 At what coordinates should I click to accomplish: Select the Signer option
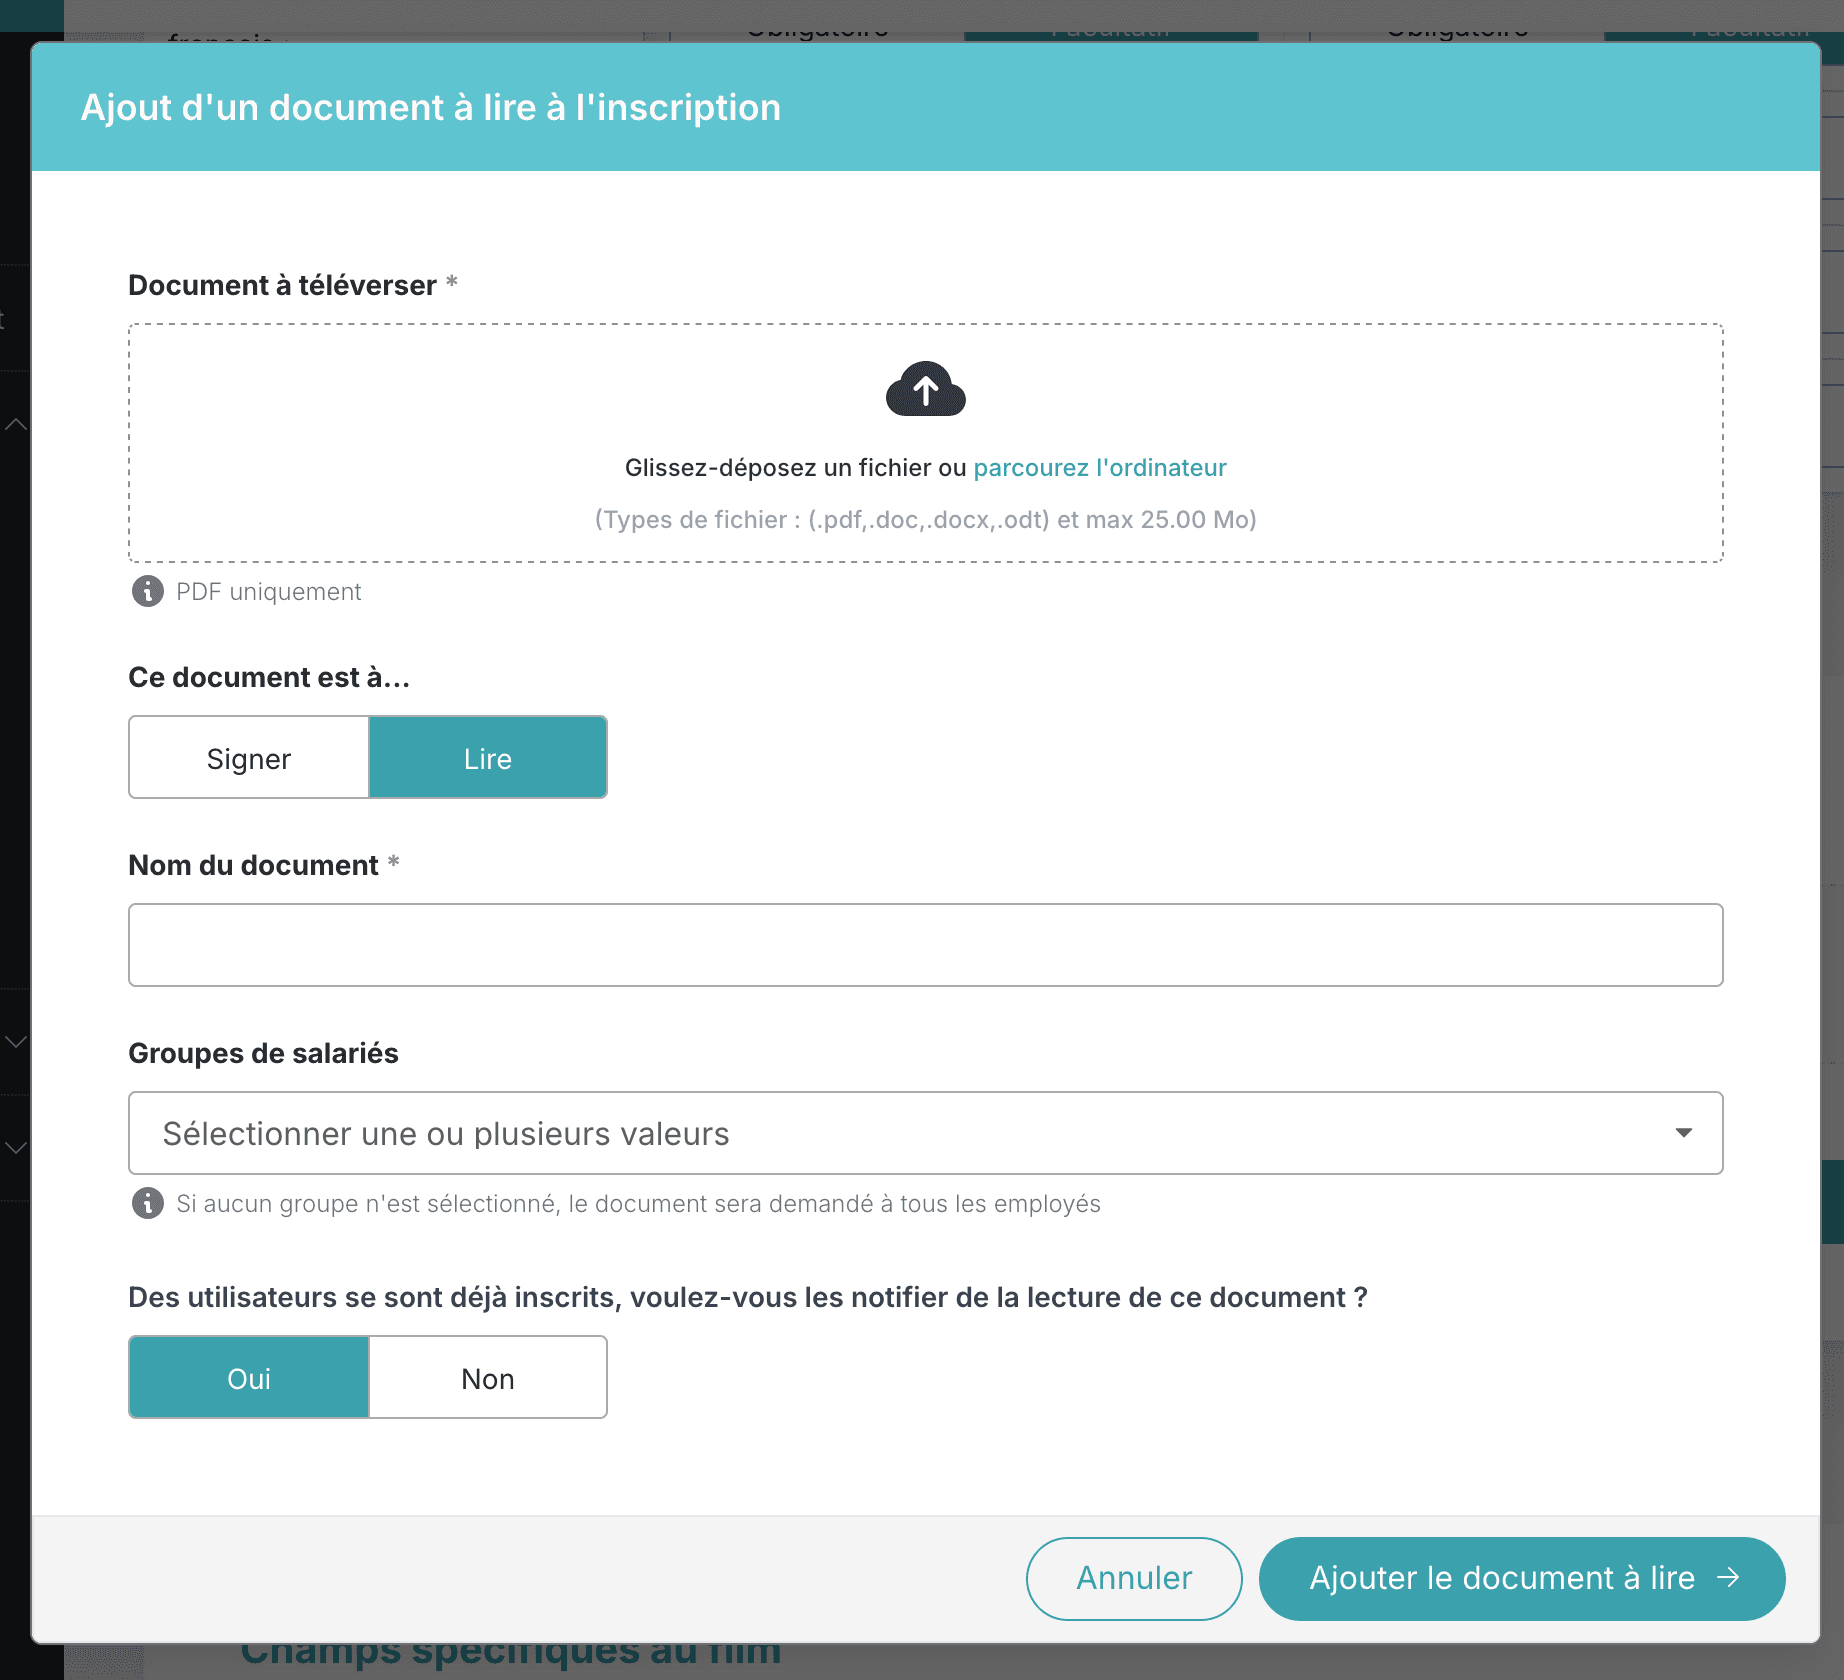coord(249,758)
